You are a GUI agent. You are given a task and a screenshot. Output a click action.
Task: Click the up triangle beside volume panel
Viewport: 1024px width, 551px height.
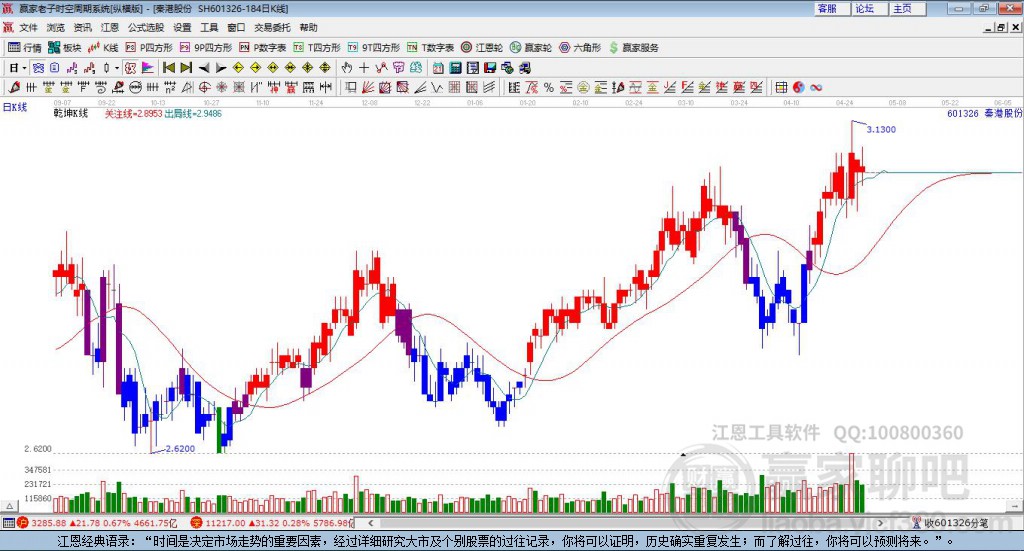(x=9, y=506)
